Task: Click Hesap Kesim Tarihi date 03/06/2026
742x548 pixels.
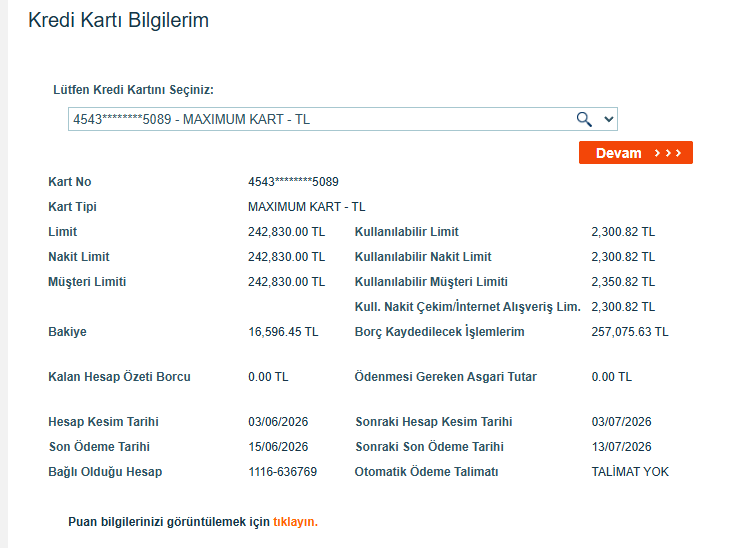Action: [278, 422]
